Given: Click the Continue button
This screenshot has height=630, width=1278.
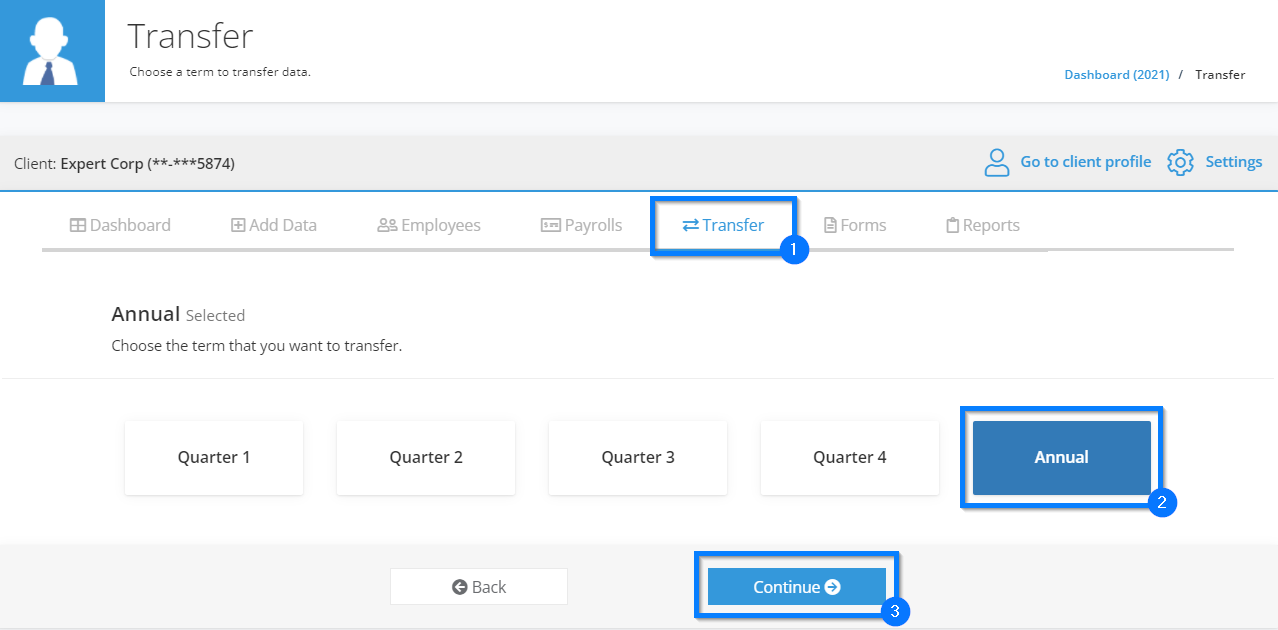Looking at the screenshot, I should tap(797, 587).
